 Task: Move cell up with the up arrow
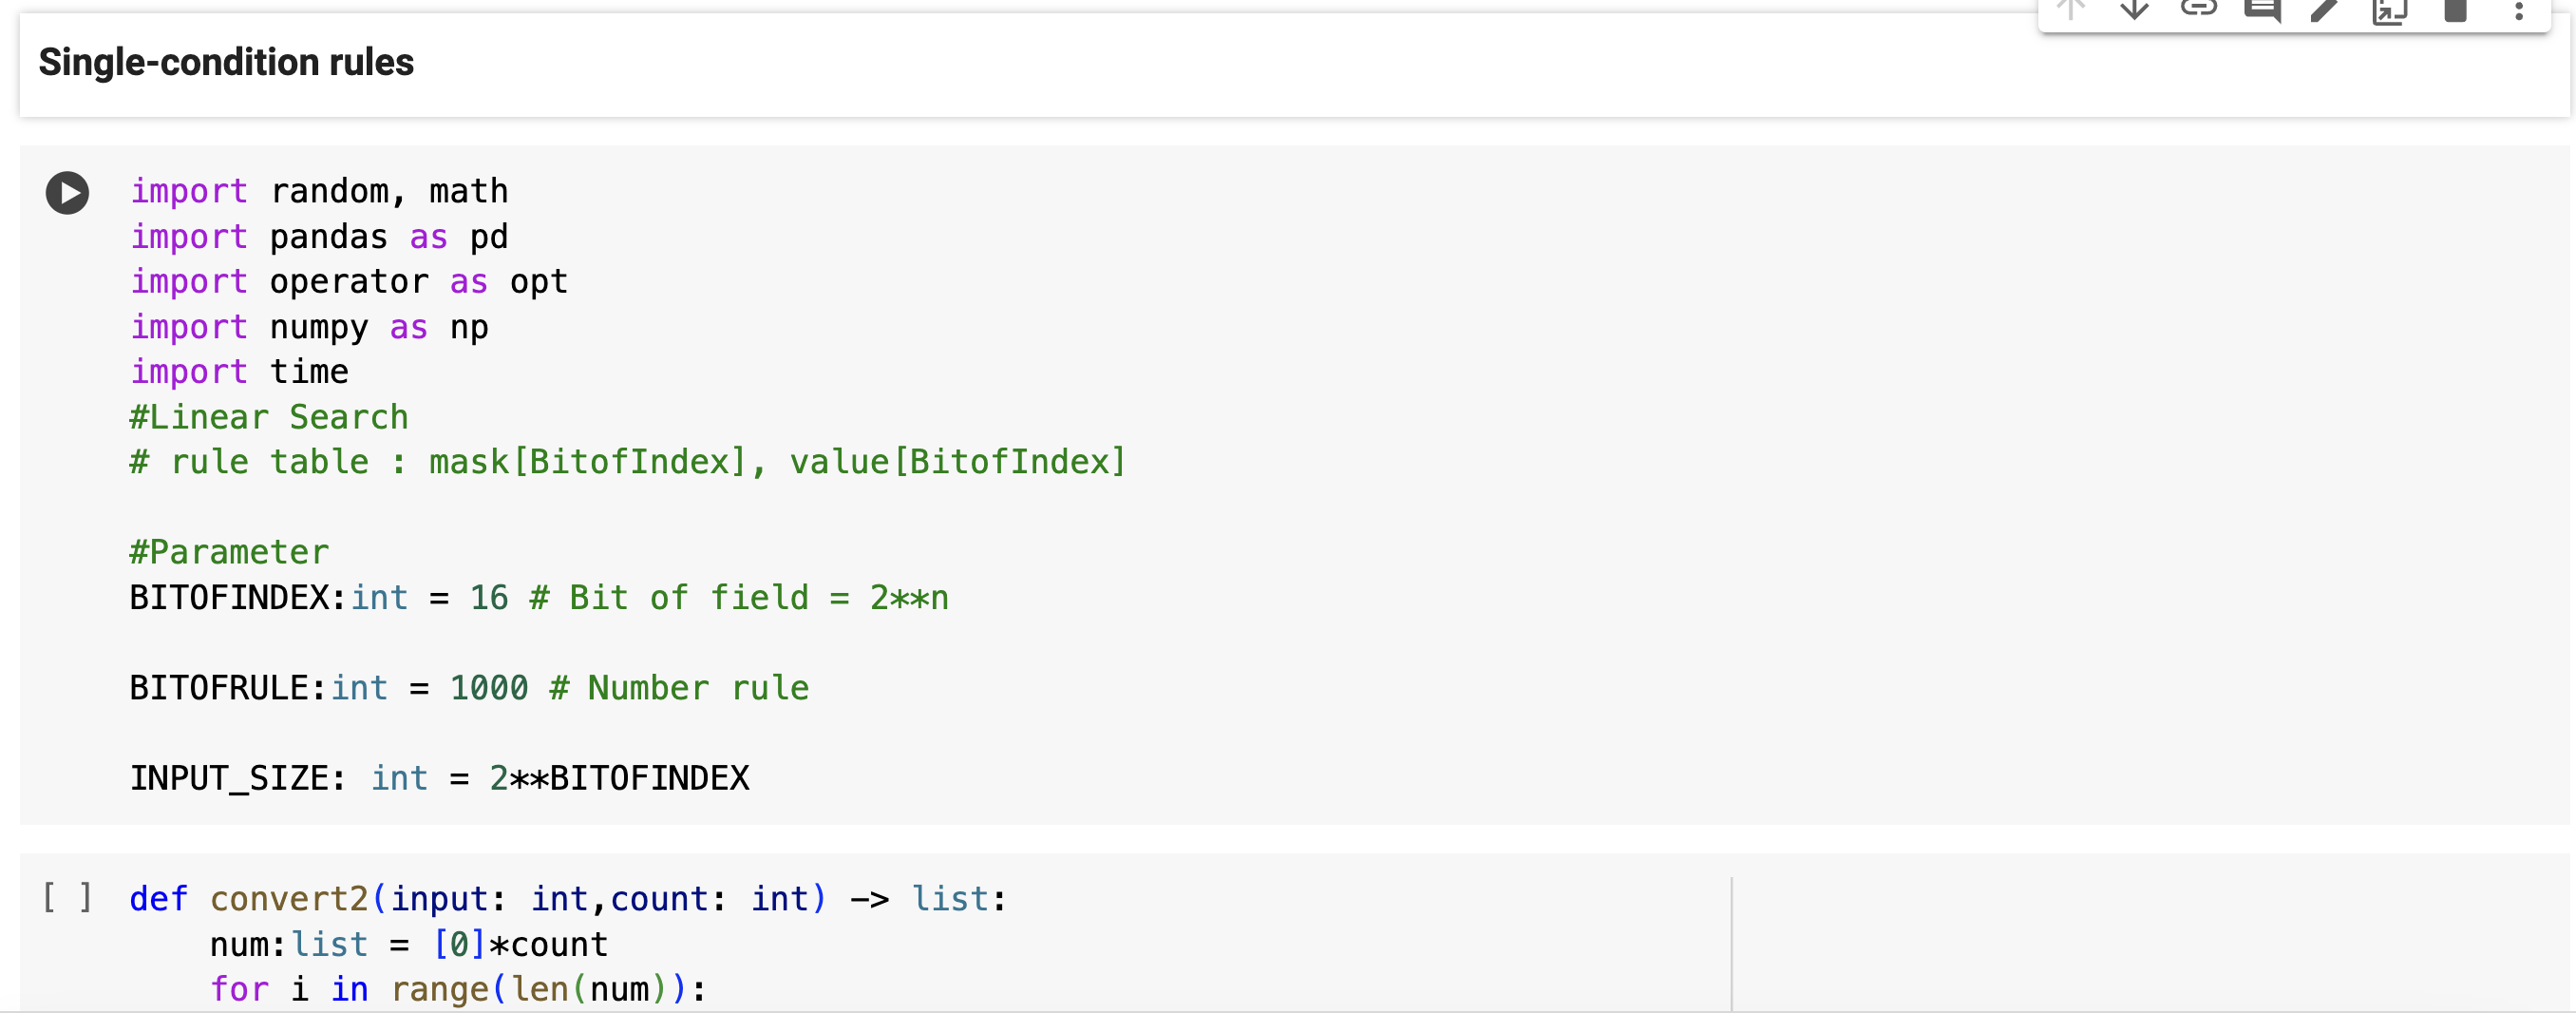pos(2071,10)
